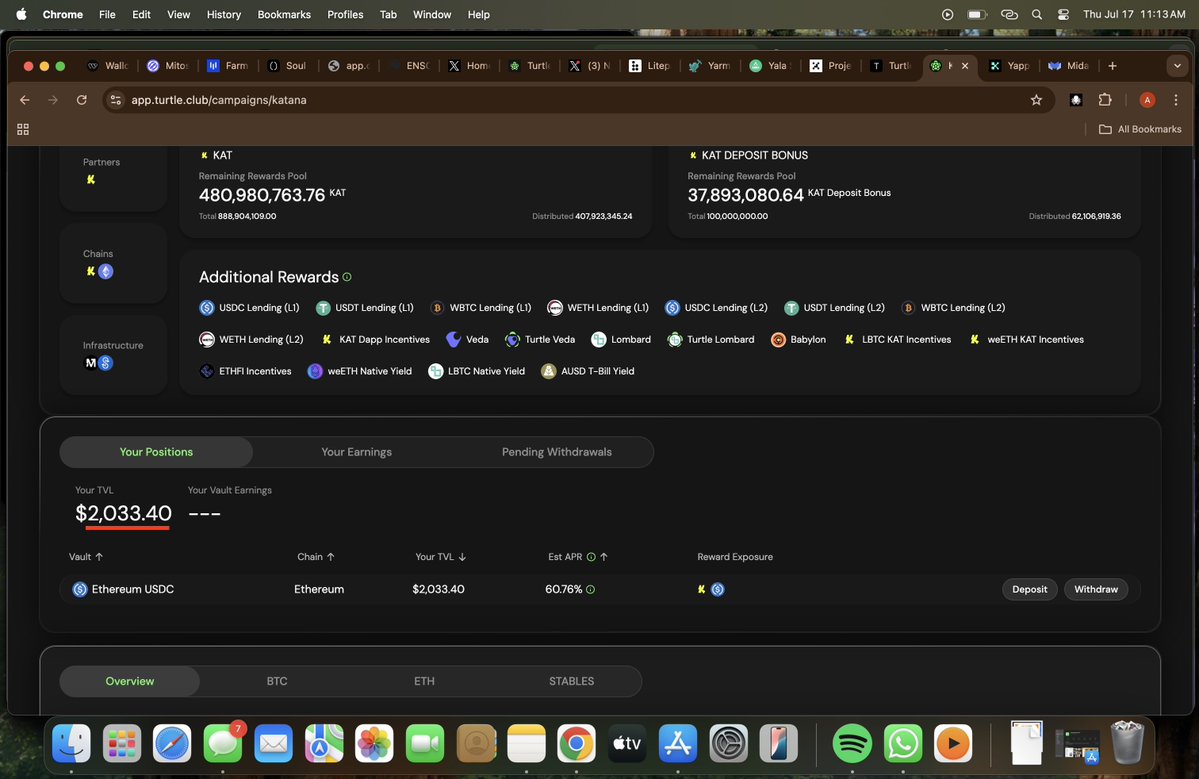Click the Veda reward icon
Viewport: 1199px width, 779px height.
click(x=453, y=339)
